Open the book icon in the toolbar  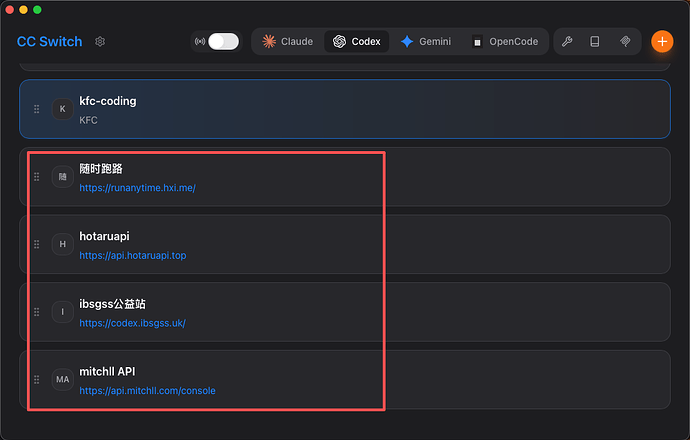click(595, 42)
